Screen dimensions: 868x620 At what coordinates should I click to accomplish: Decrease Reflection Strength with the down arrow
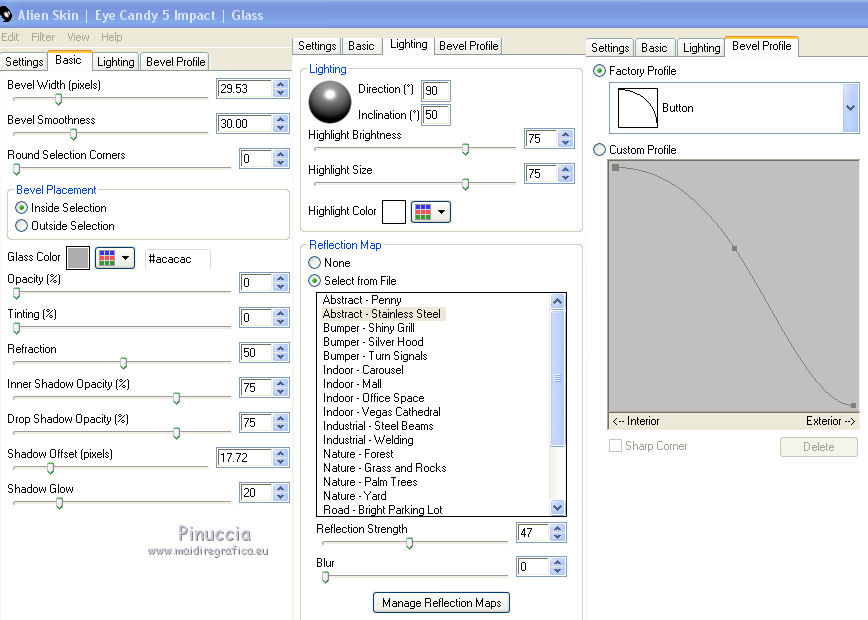pyautogui.click(x=558, y=538)
